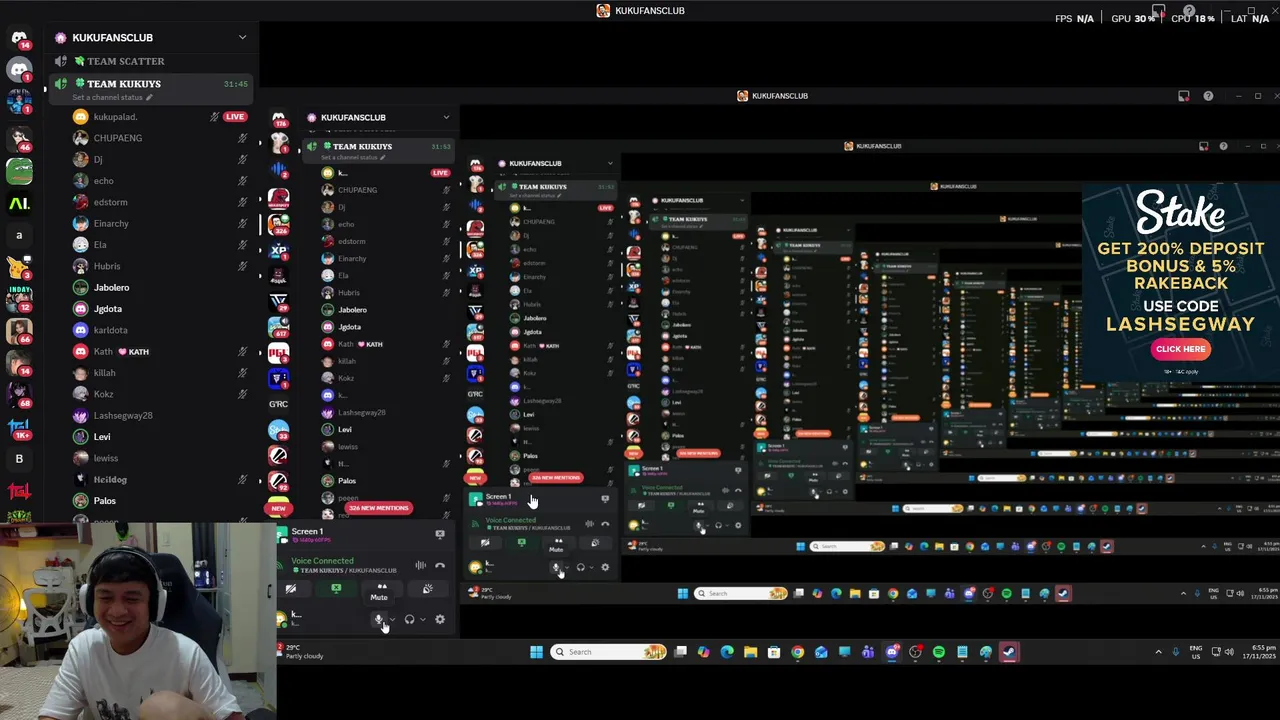This screenshot has height=720, width=1280.
Task: Open the Help icon in nested window title bar
Action: point(1208,96)
